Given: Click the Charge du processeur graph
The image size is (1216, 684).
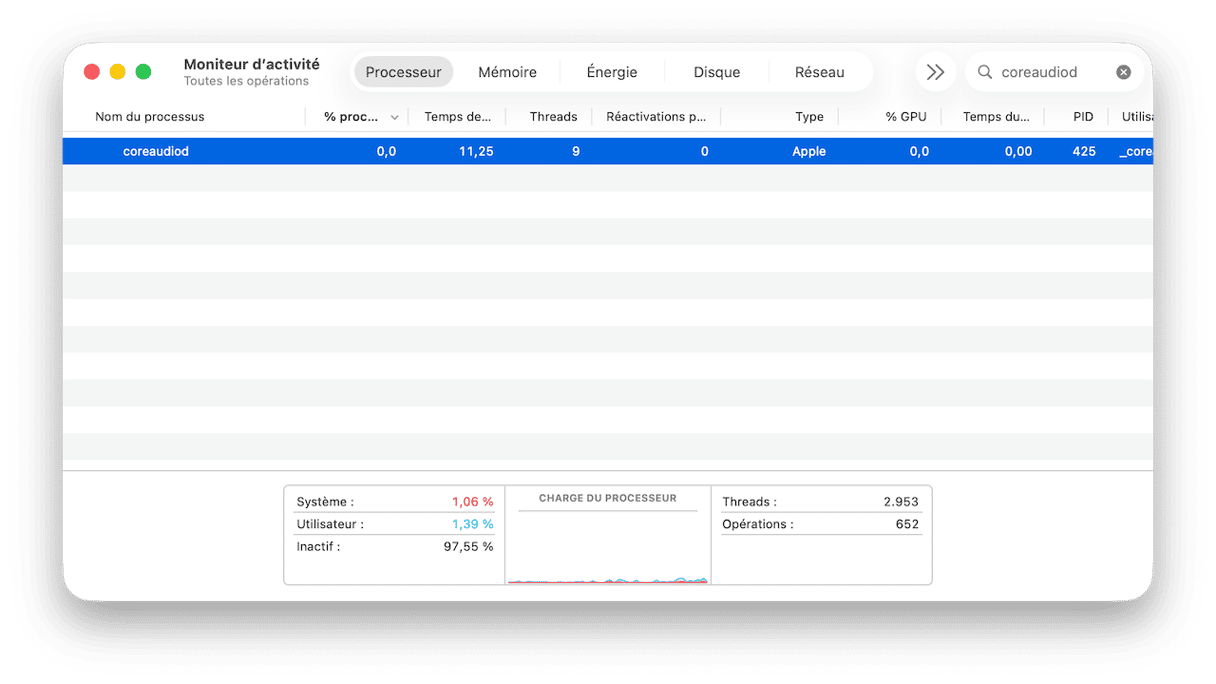Looking at the screenshot, I should pos(607,545).
